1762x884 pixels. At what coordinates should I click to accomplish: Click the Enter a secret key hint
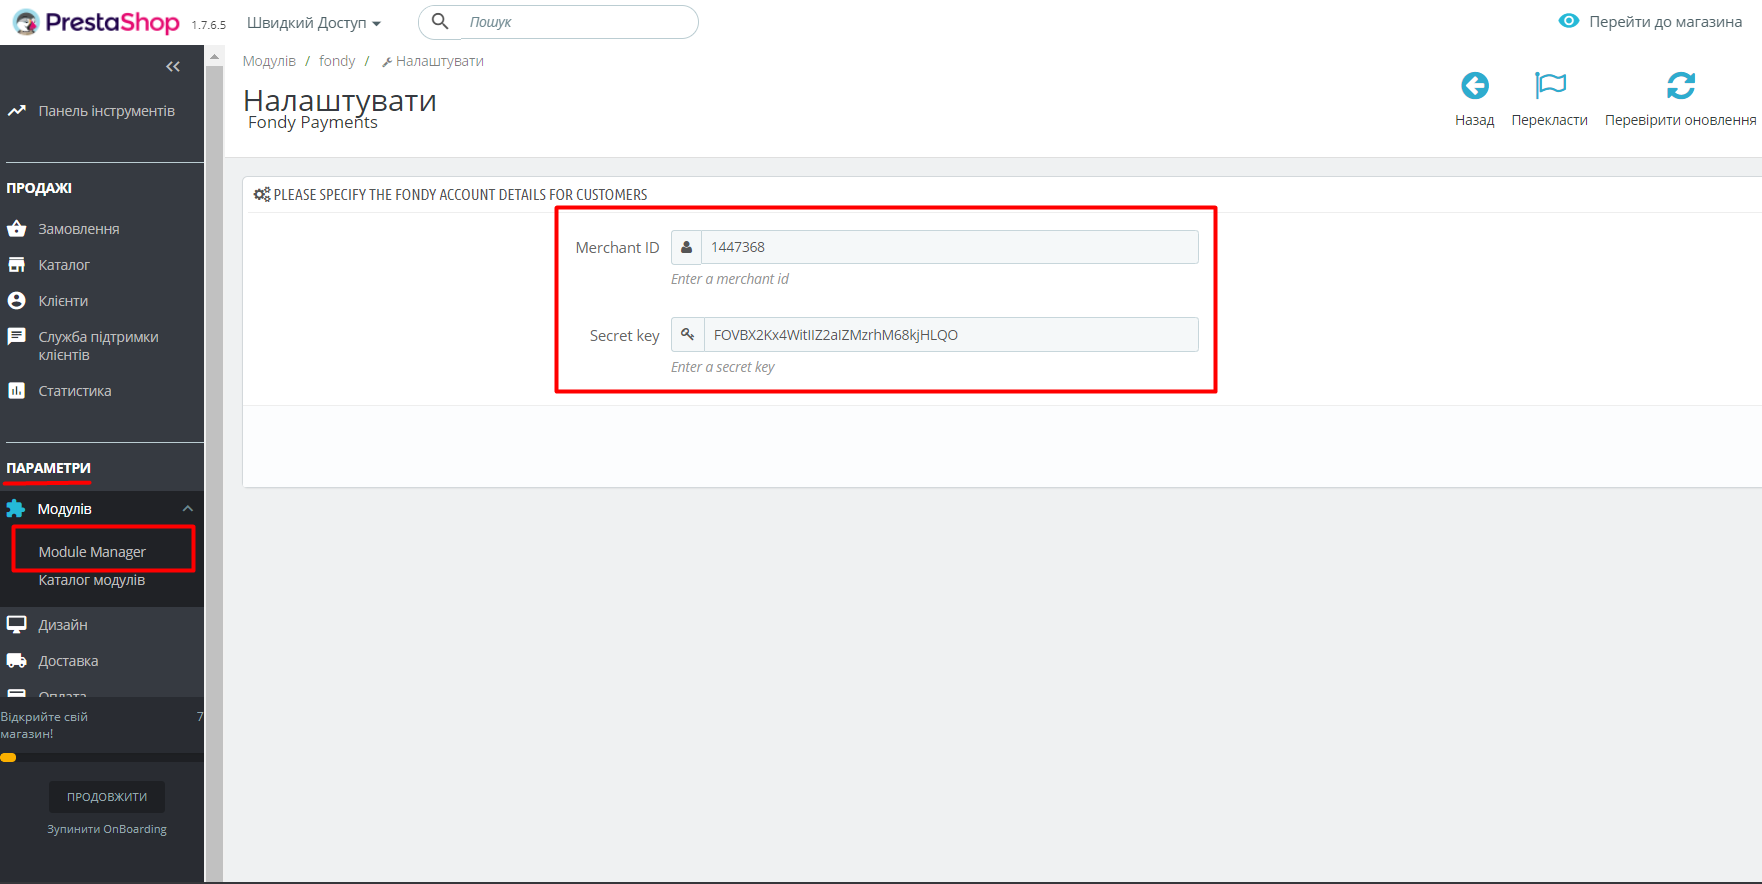pos(723,367)
